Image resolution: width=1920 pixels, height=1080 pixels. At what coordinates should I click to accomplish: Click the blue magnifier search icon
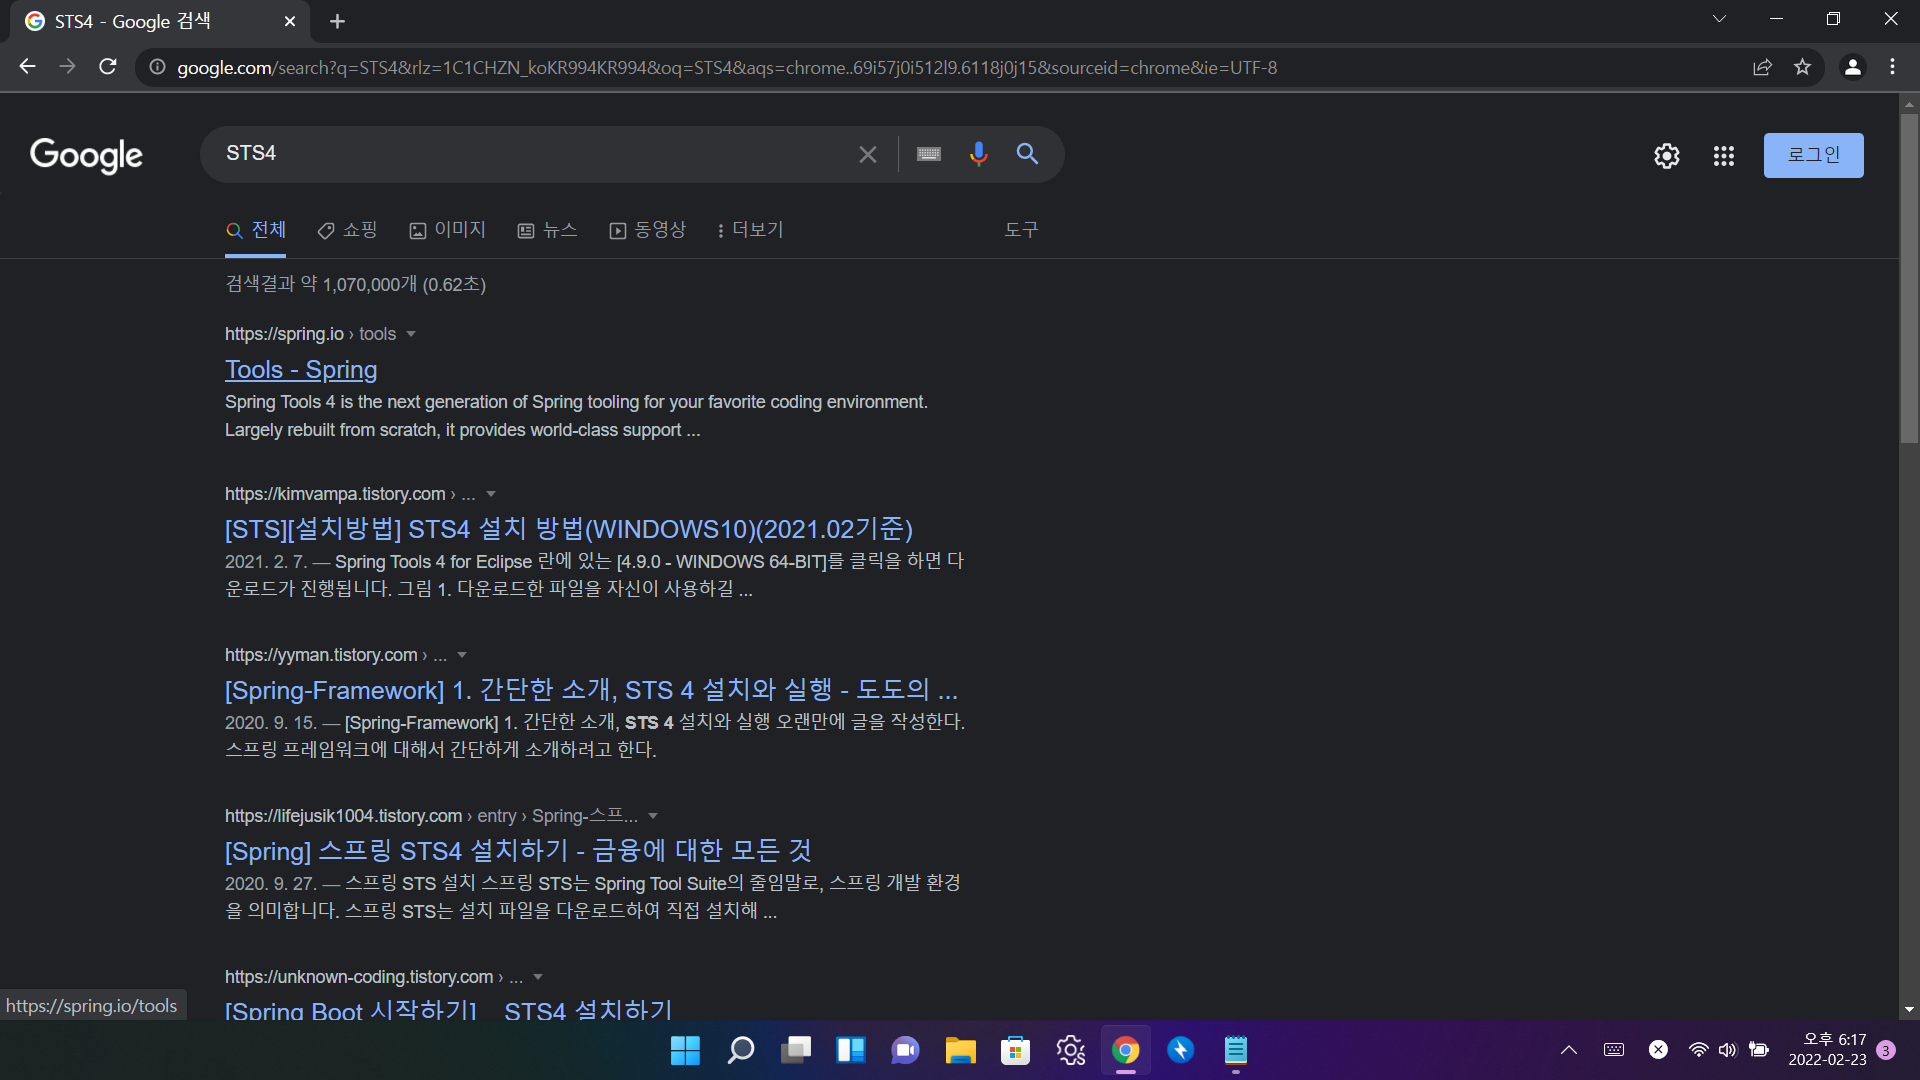(x=1027, y=154)
